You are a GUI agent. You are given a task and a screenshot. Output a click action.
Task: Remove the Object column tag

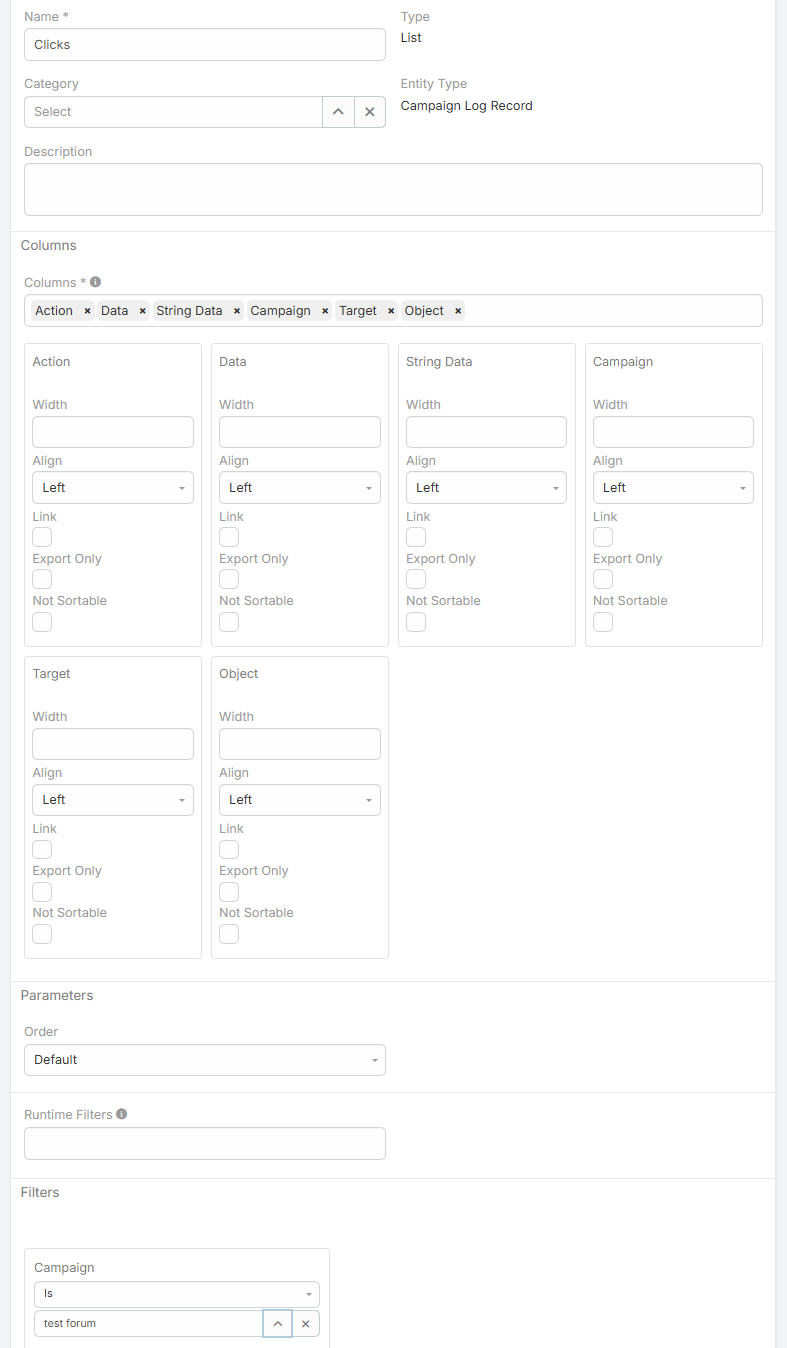point(458,311)
